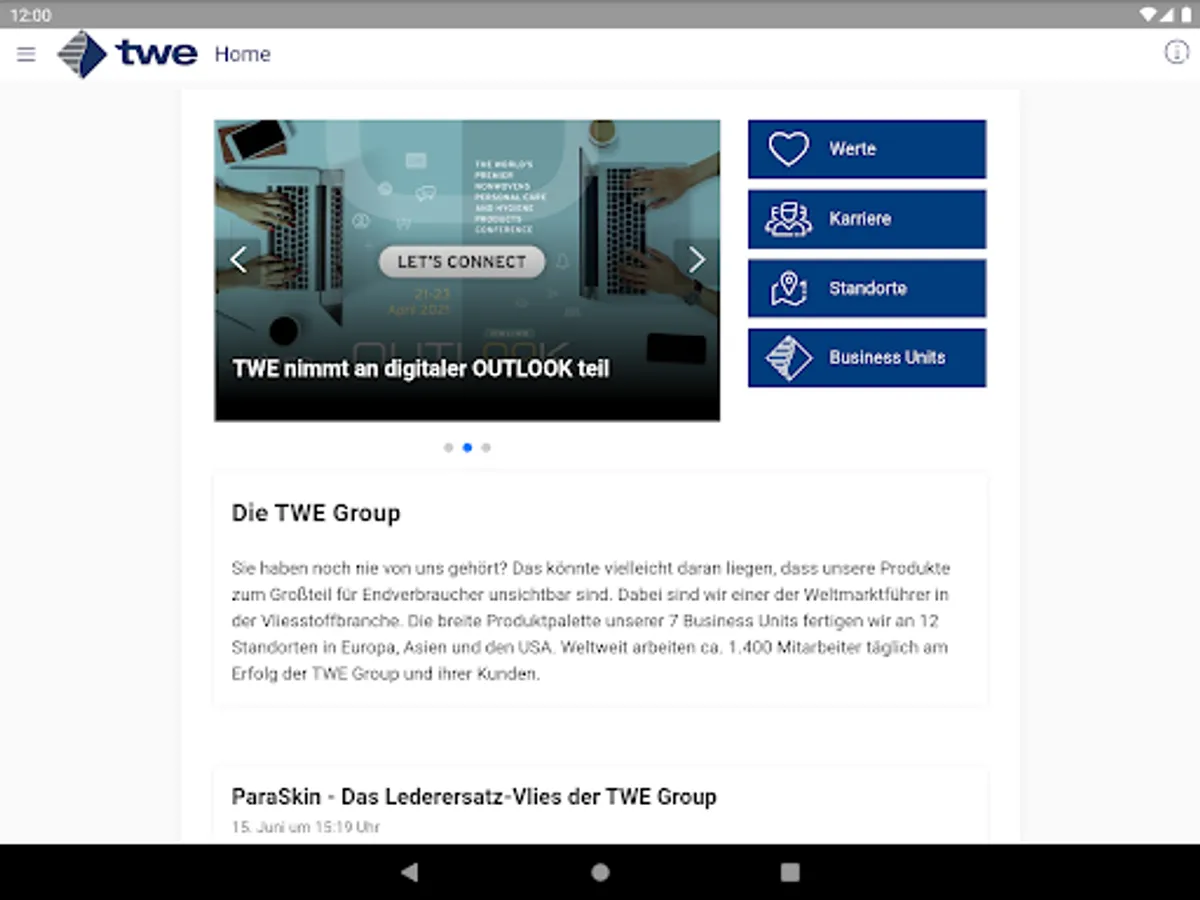1200x900 pixels.
Task: Click the map pin icon on Standorte
Action: (x=788, y=288)
